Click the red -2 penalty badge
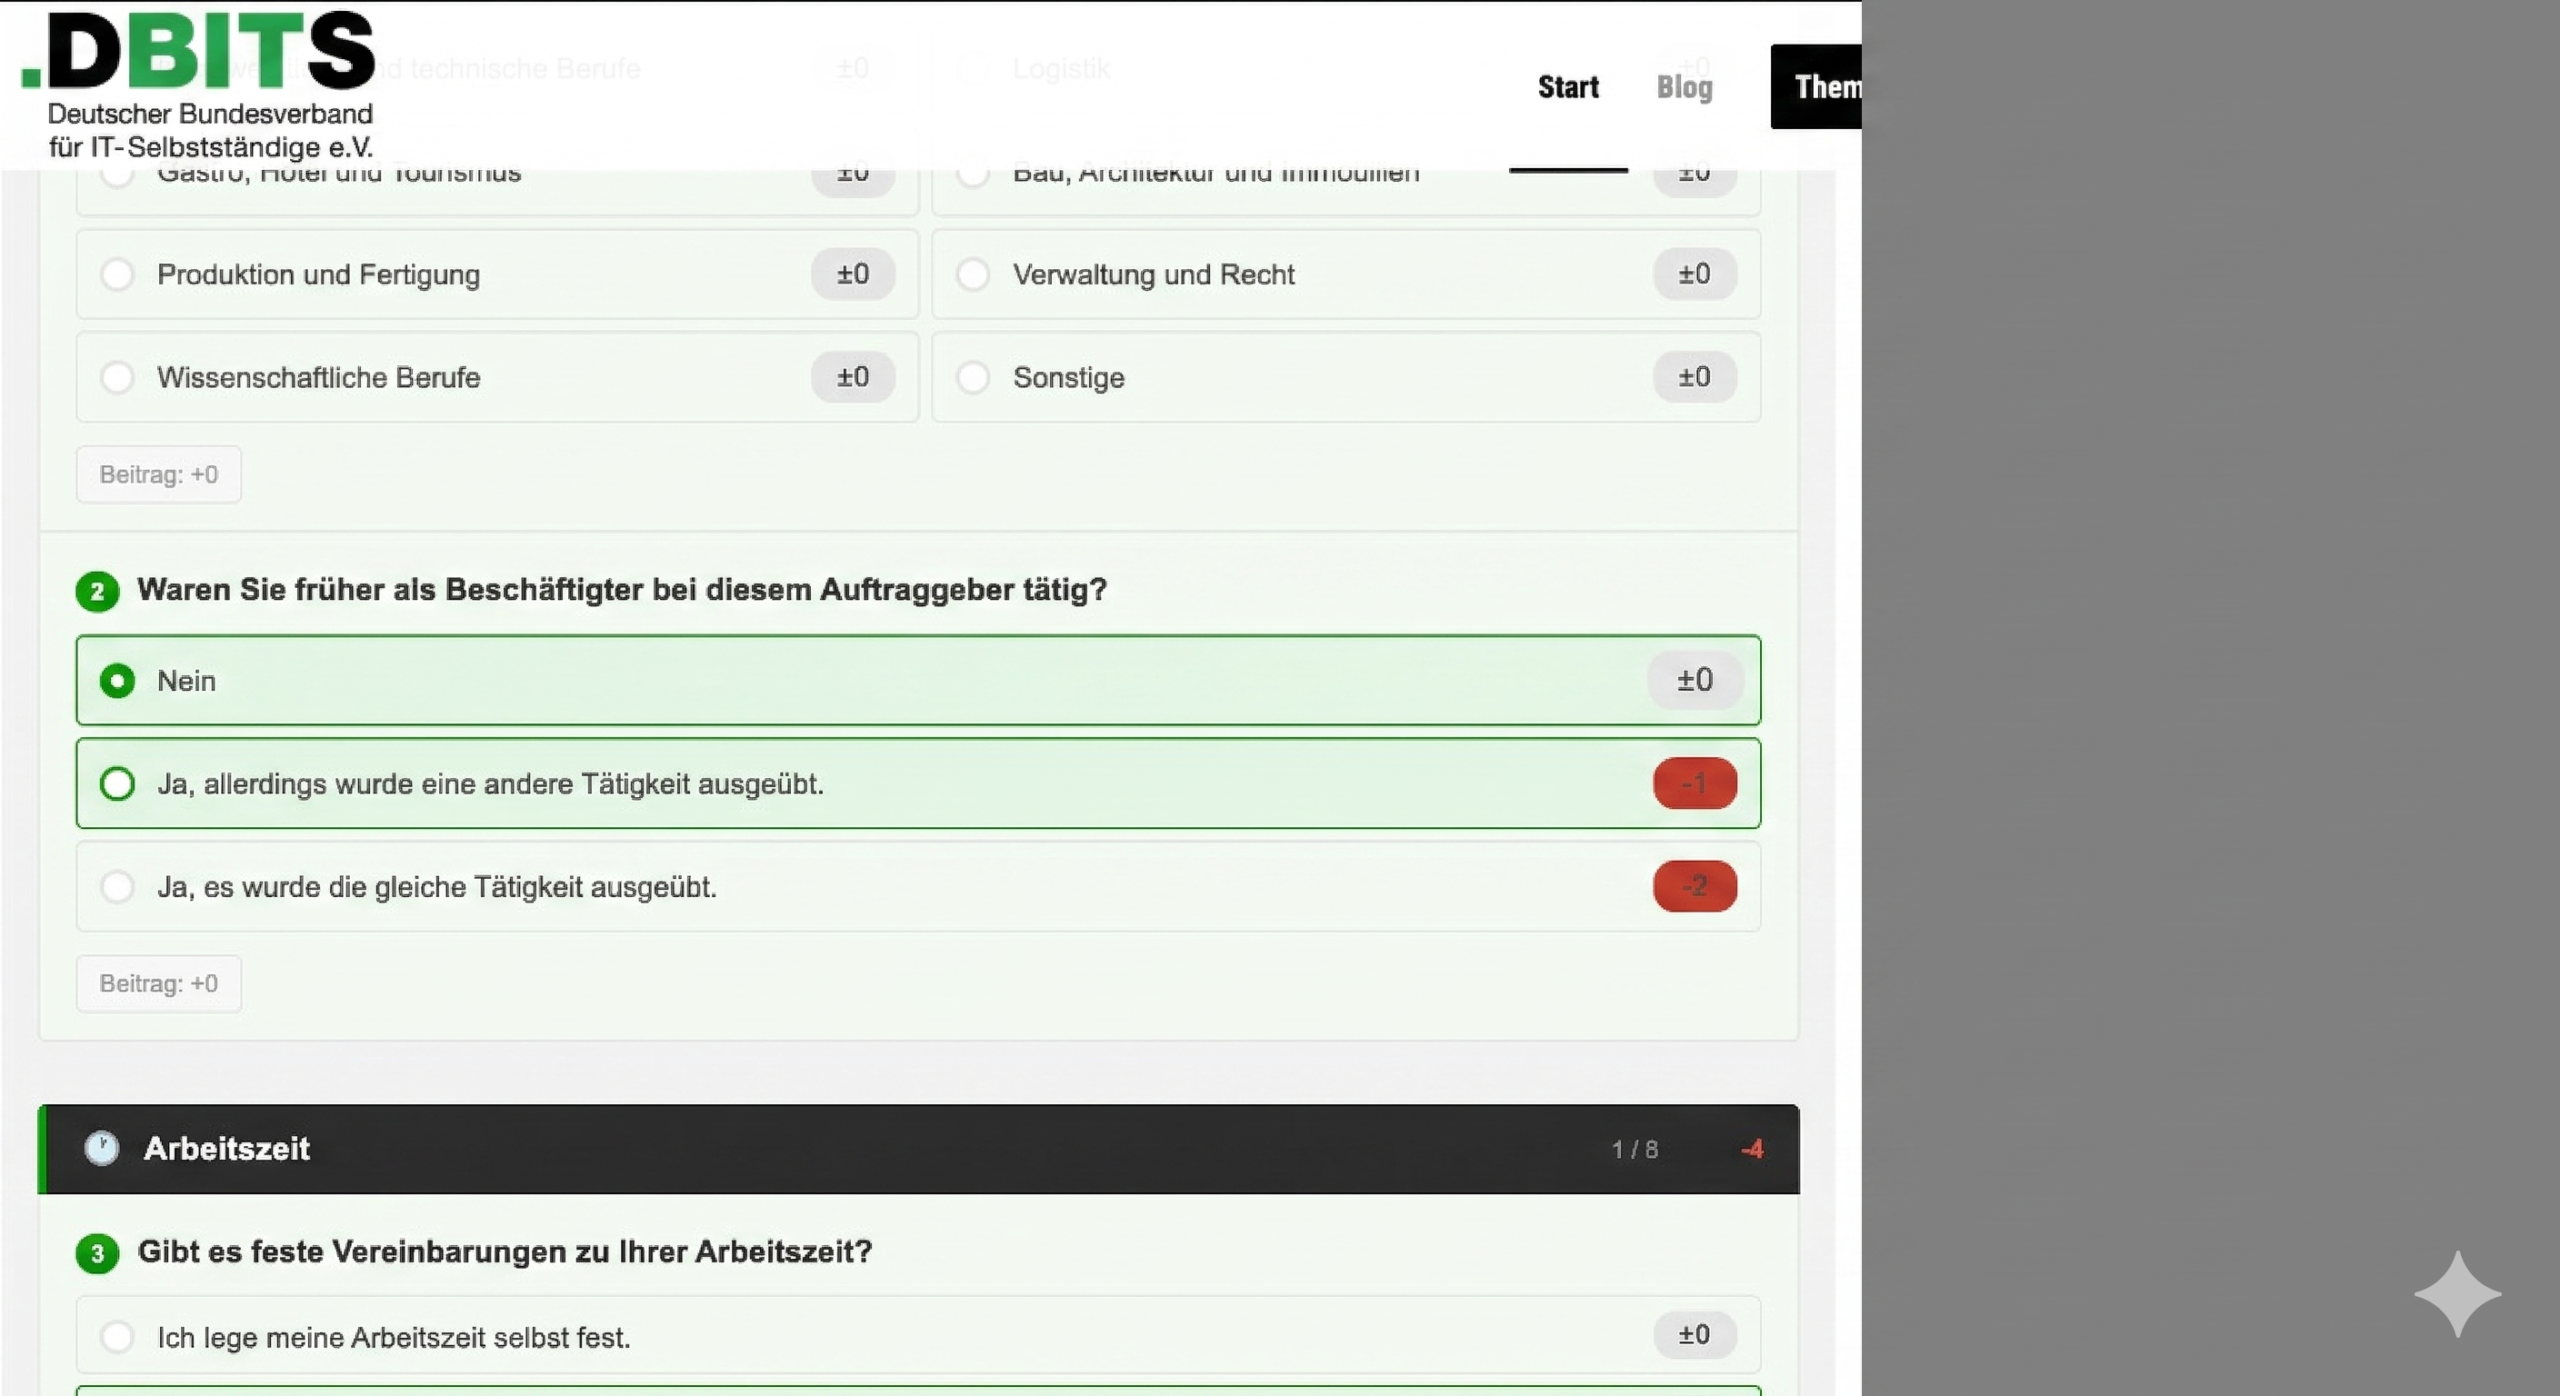 [1694, 886]
